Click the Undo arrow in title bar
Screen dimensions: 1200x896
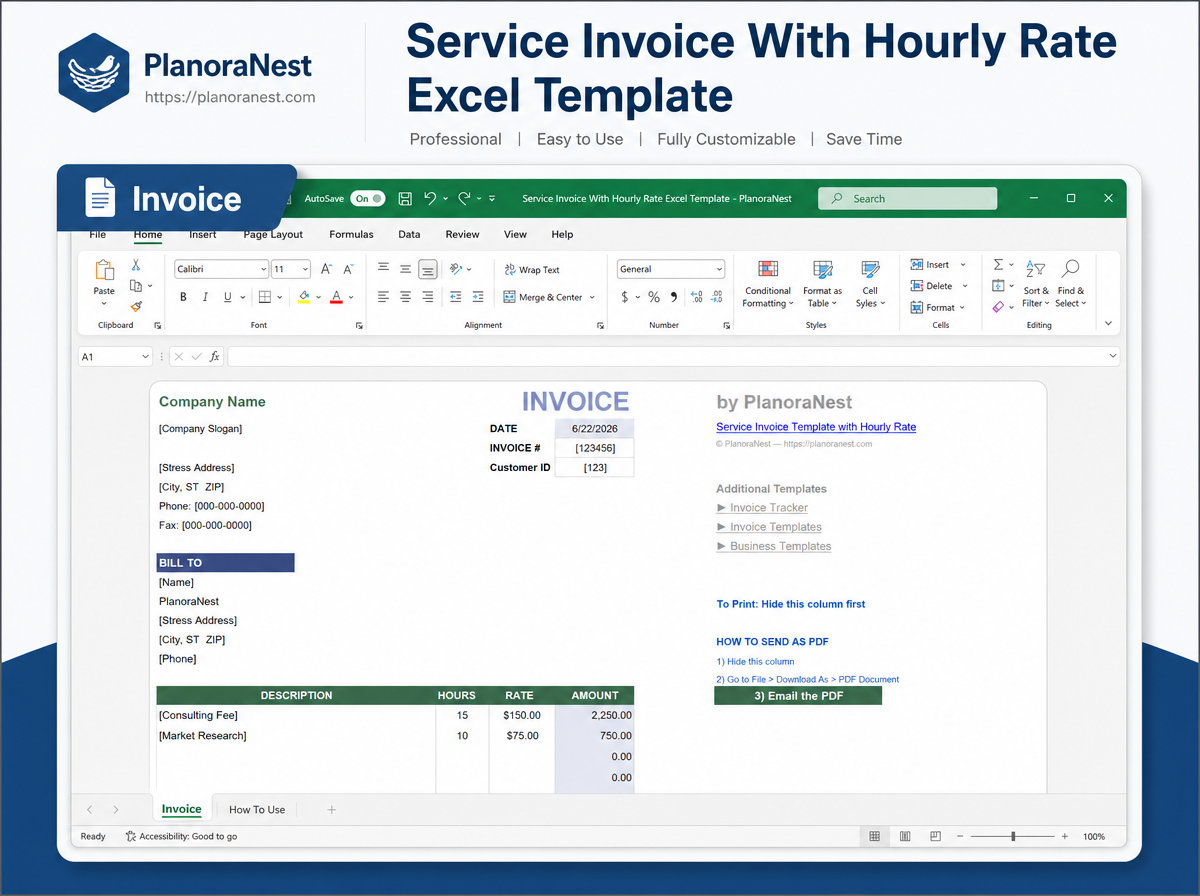click(x=430, y=198)
